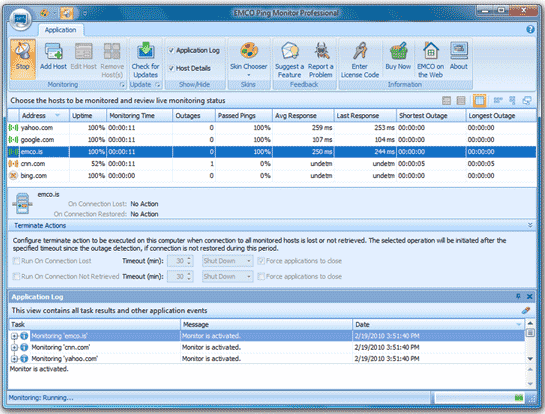Sort log by Task column header

(94, 325)
